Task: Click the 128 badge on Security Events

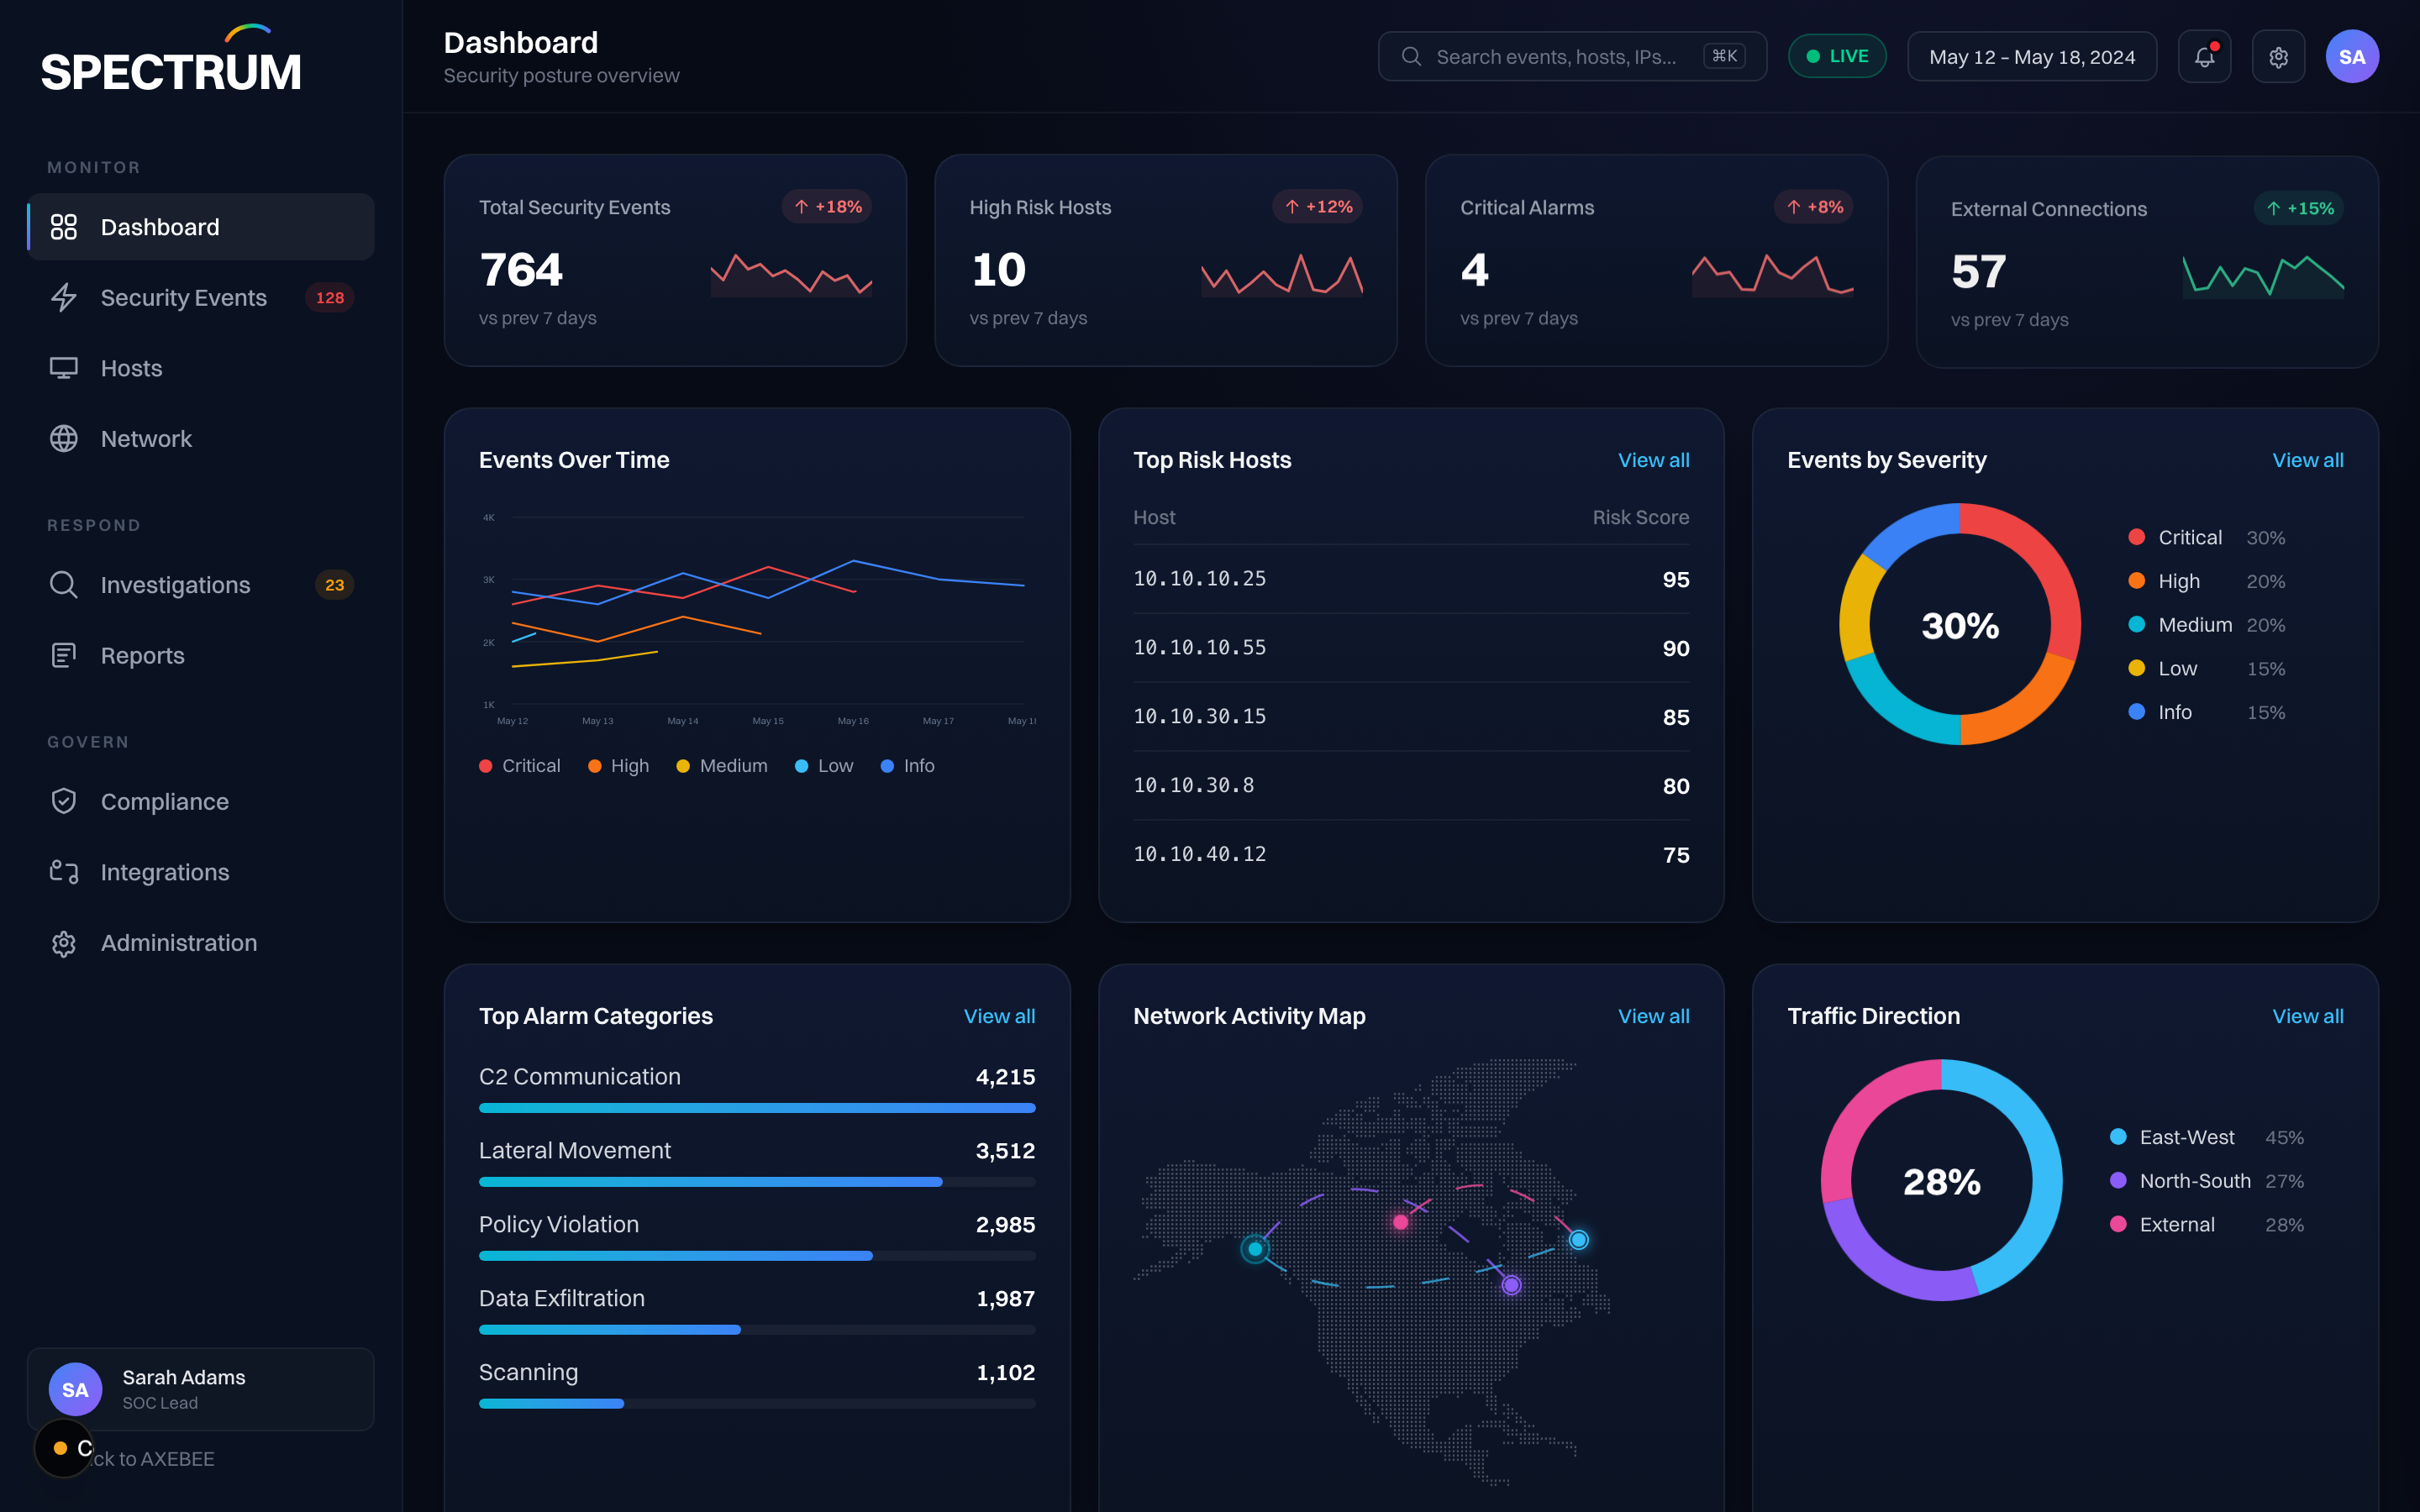Action: pyautogui.click(x=329, y=297)
